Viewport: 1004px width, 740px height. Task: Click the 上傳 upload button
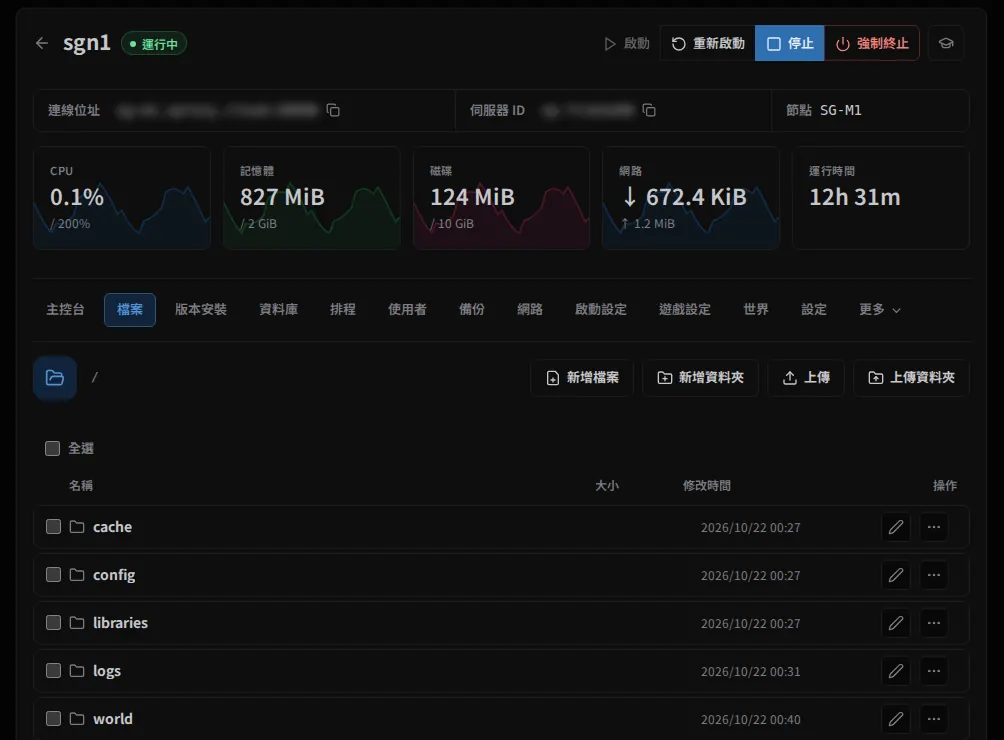[806, 378]
